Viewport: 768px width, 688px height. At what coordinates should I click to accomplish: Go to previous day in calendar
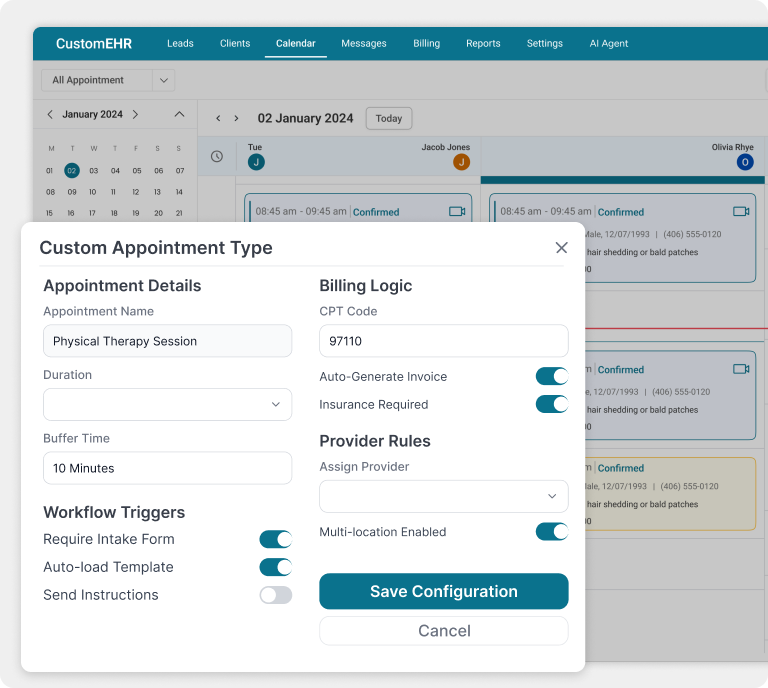[218, 119]
